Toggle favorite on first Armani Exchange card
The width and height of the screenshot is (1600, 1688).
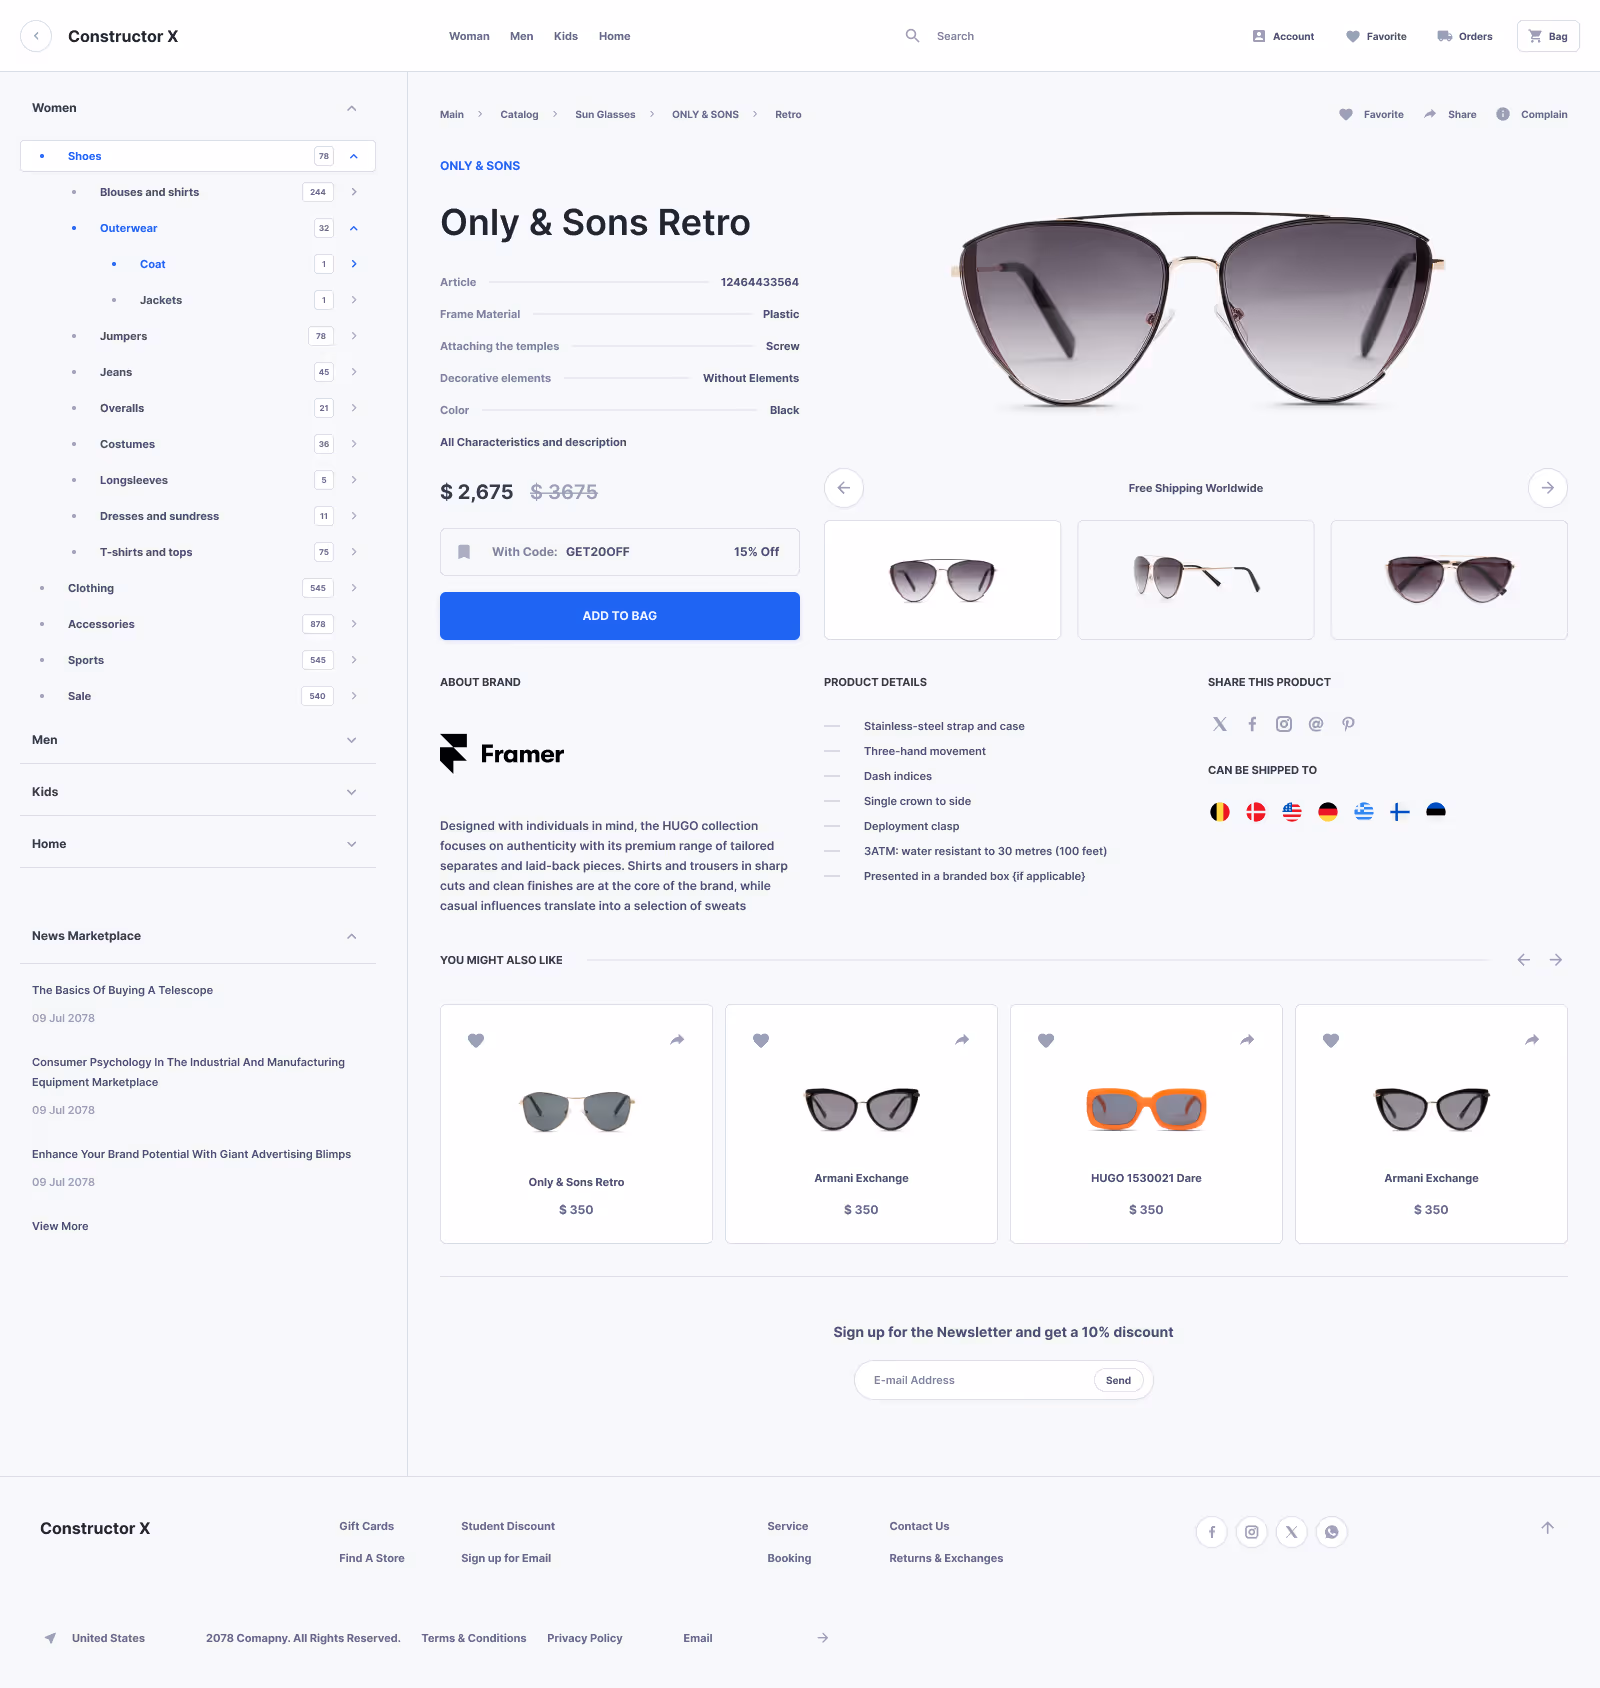coord(761,1040)
